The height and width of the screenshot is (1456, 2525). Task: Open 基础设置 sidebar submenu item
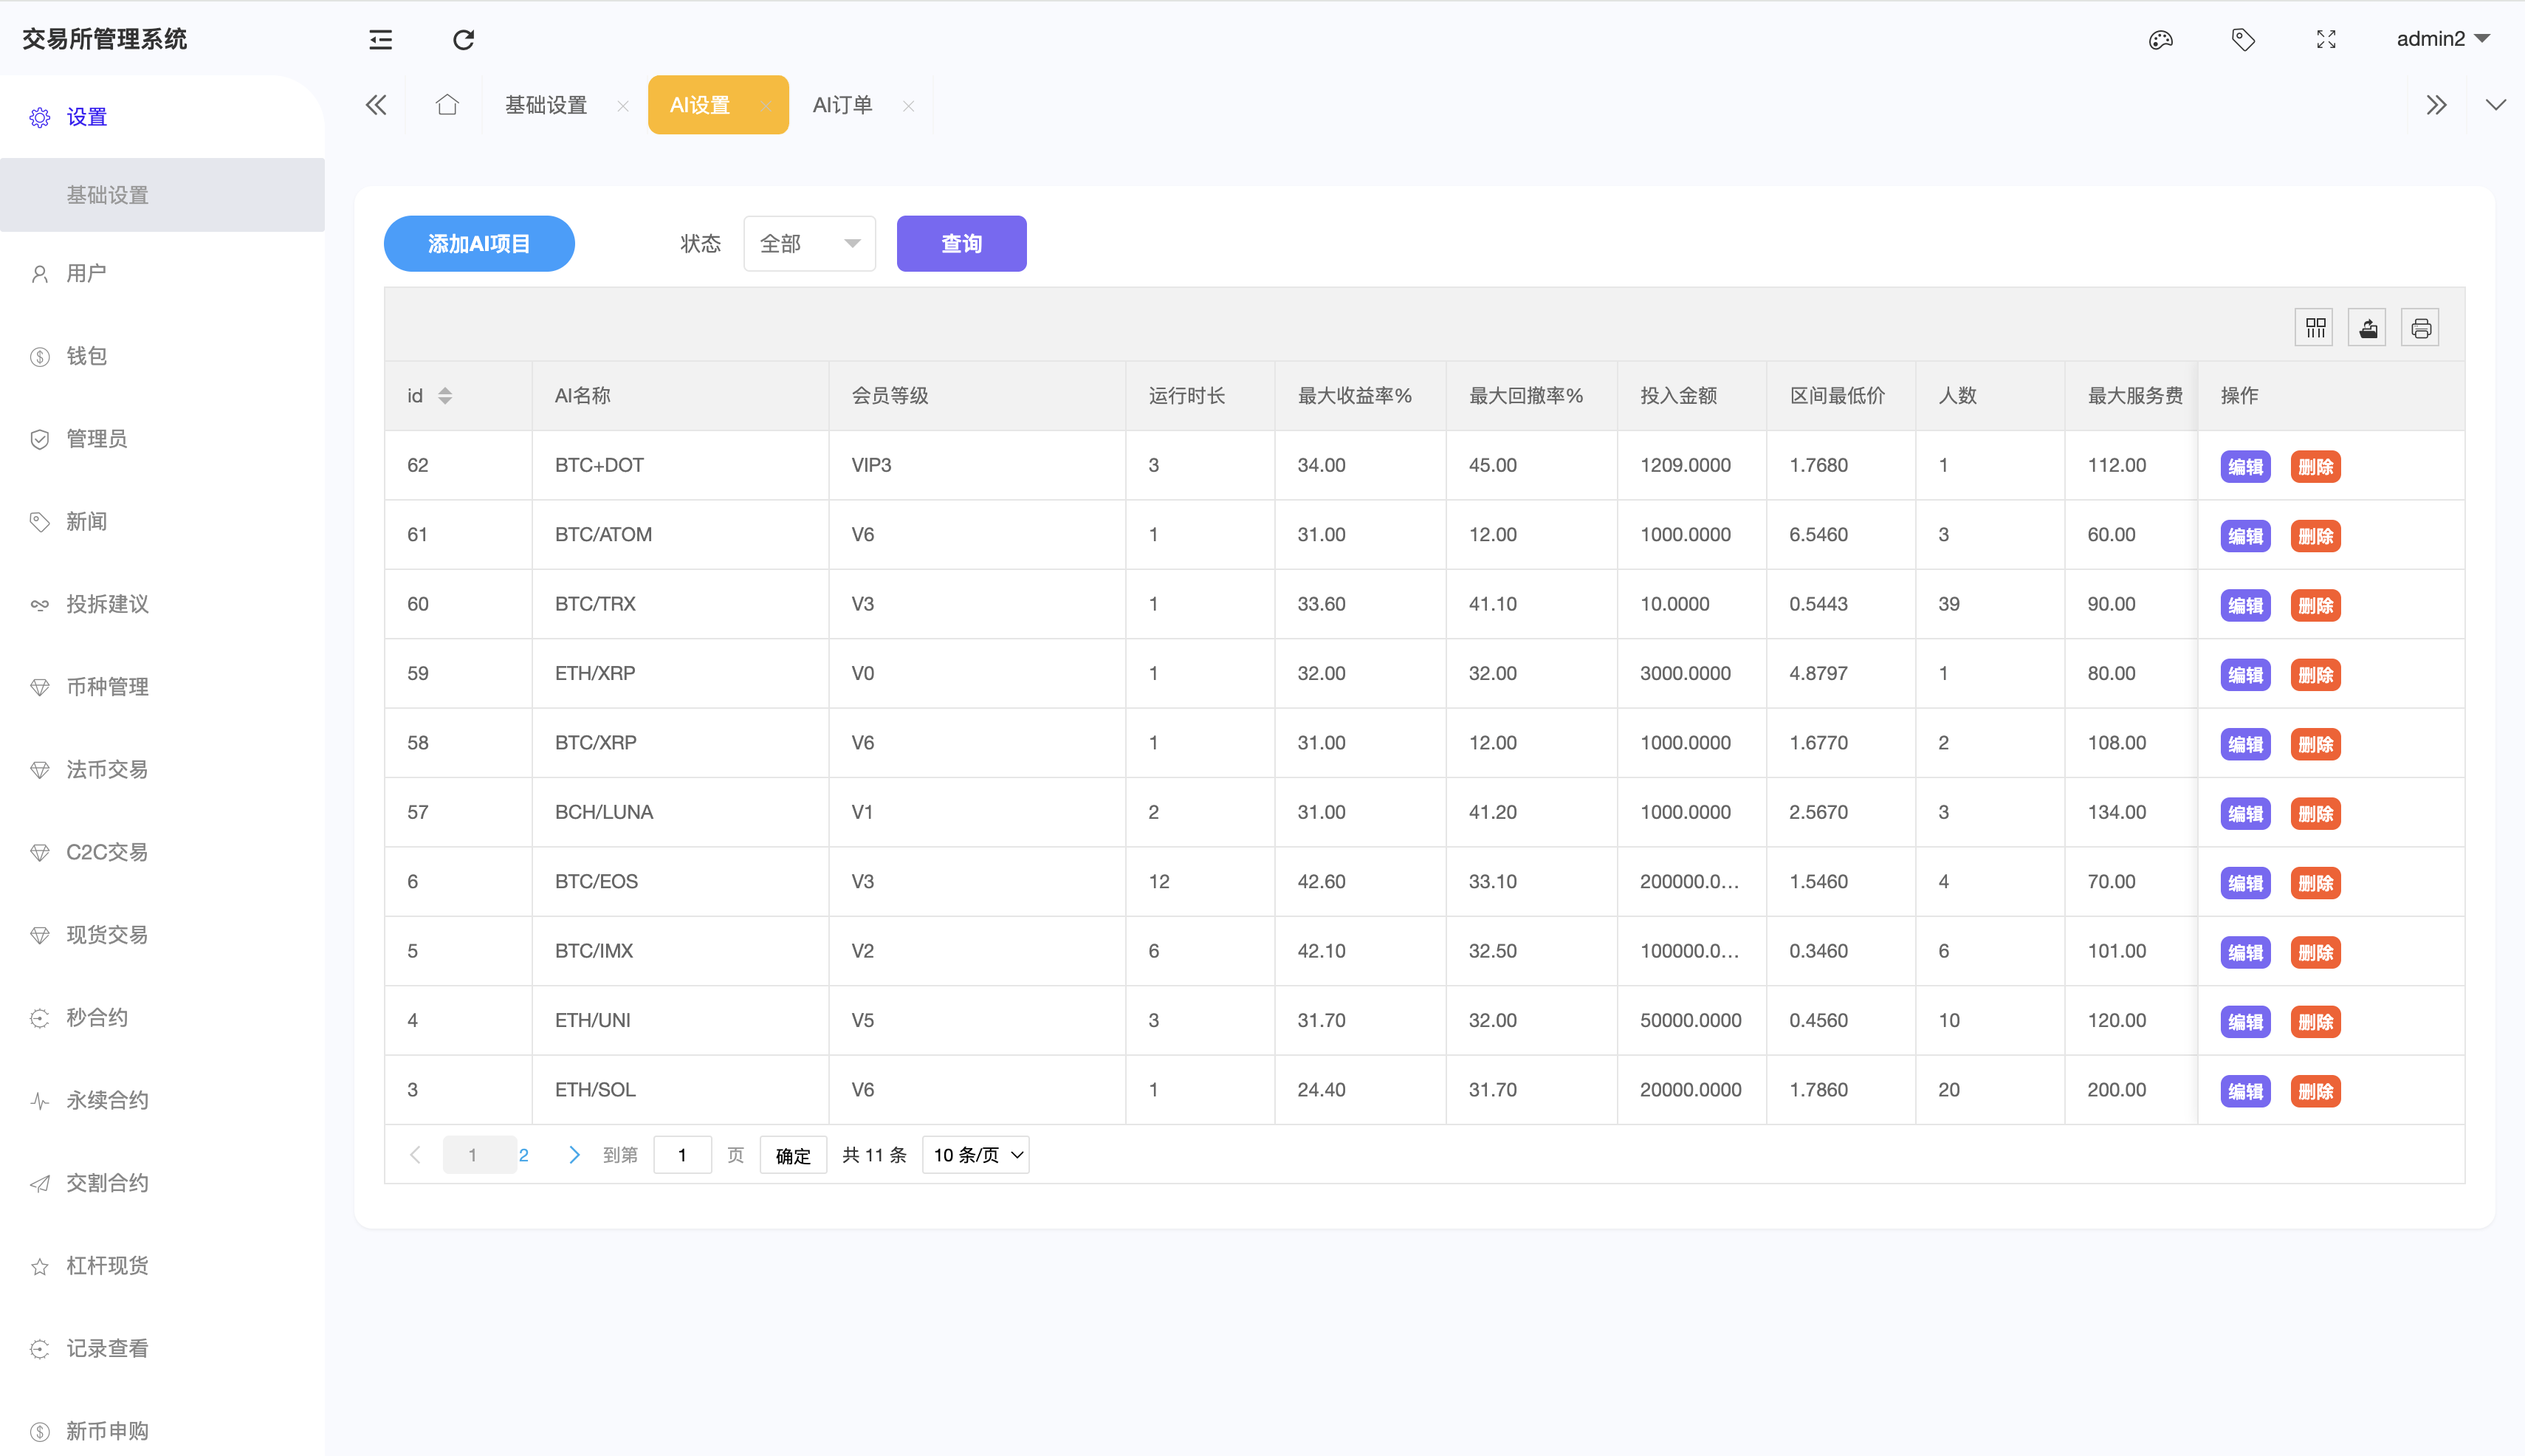[x=162, y=195]
